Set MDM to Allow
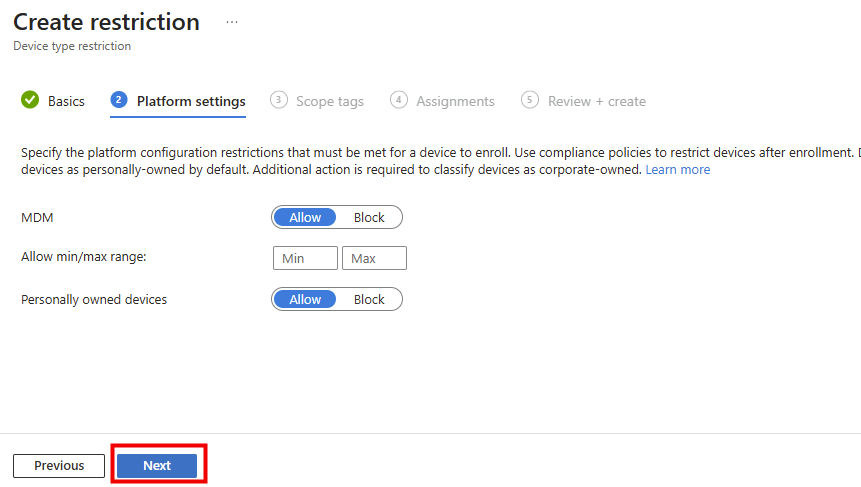Image resolution: width=861 pixels, height=487 pixels. click(305, 217)
